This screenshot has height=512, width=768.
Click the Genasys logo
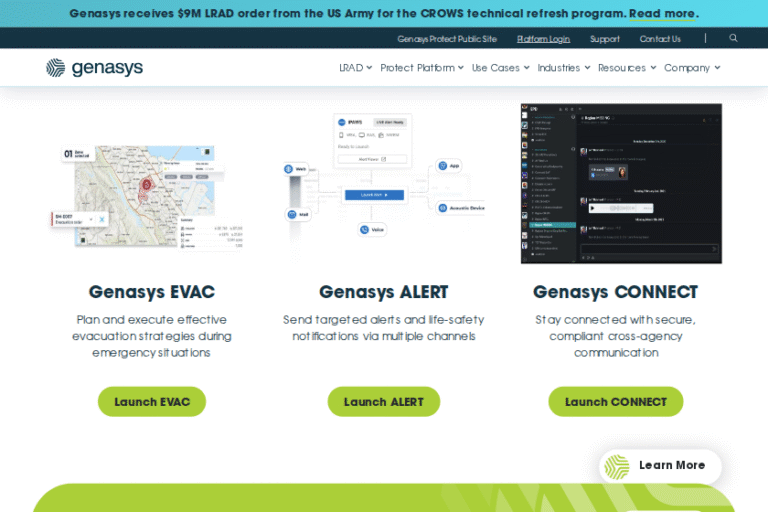[94, 68]
